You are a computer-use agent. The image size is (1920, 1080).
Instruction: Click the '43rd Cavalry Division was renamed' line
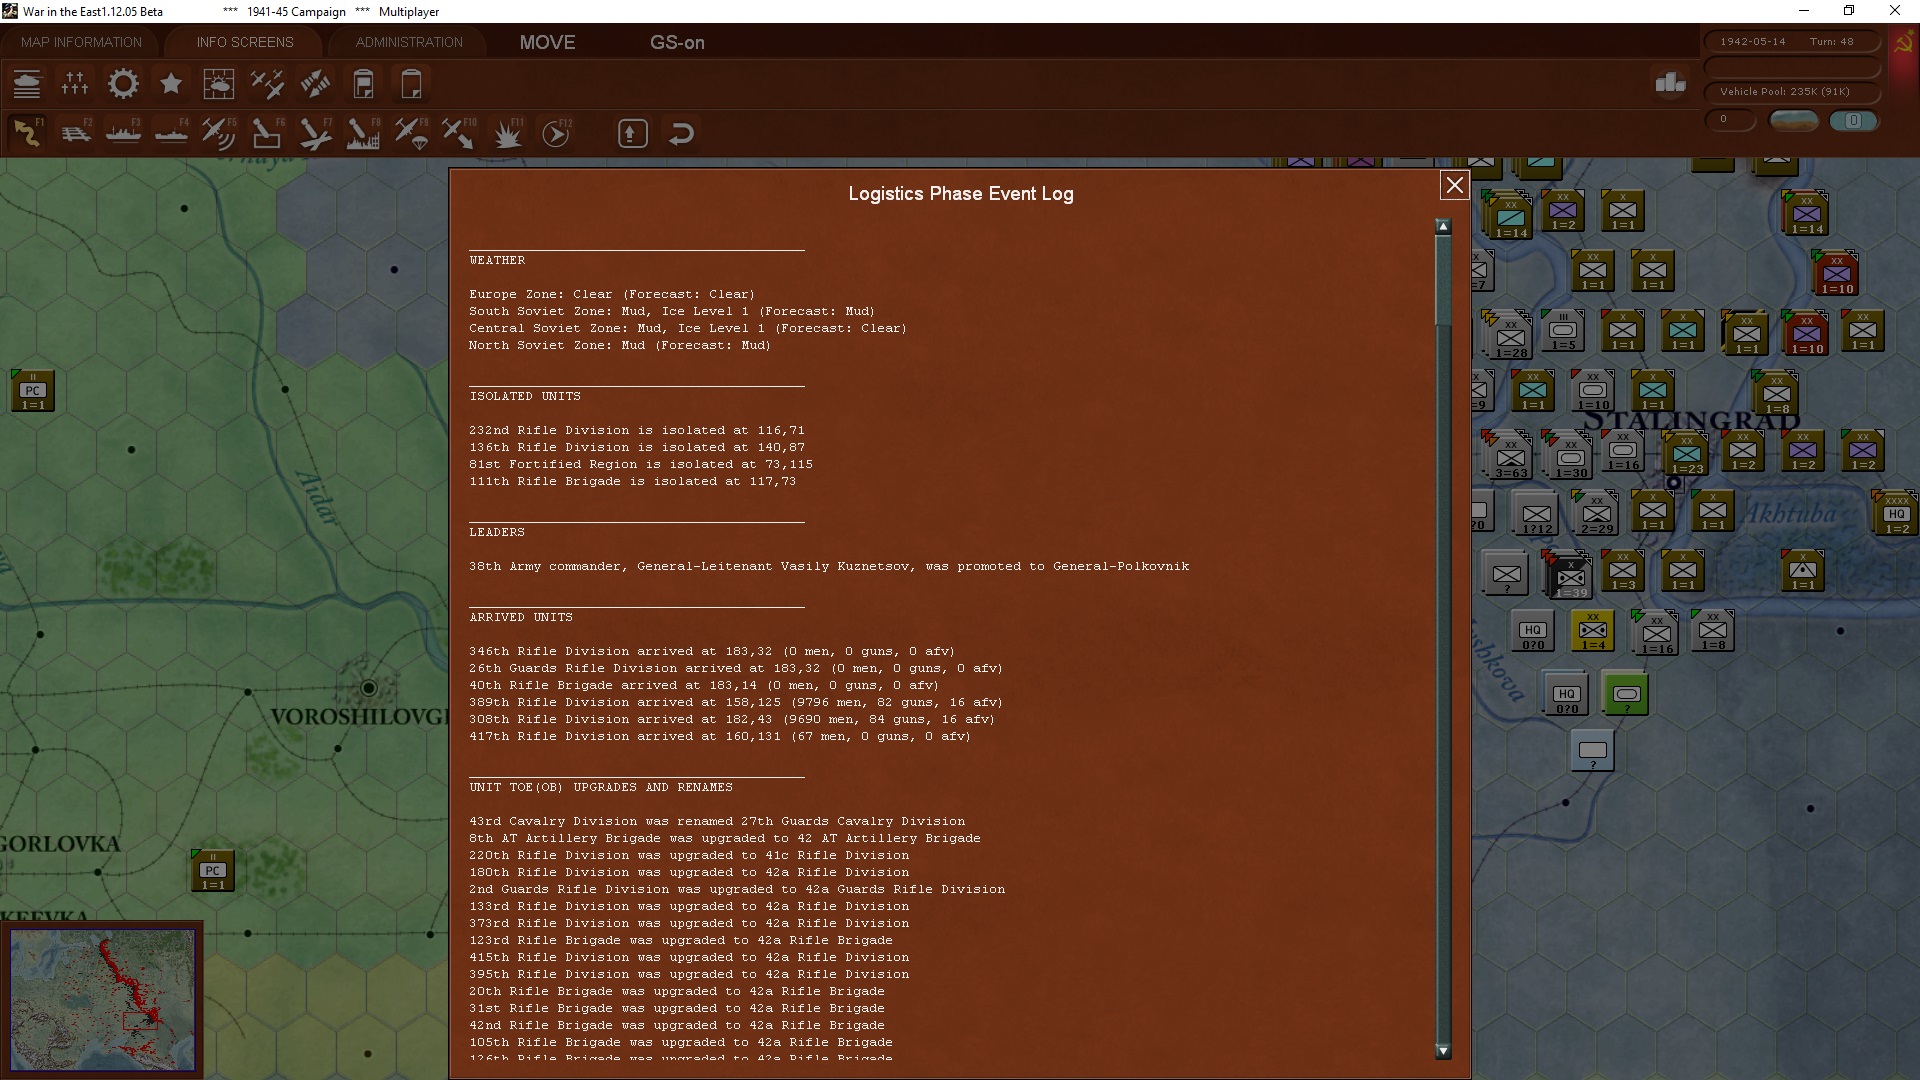tap(717, 821)
